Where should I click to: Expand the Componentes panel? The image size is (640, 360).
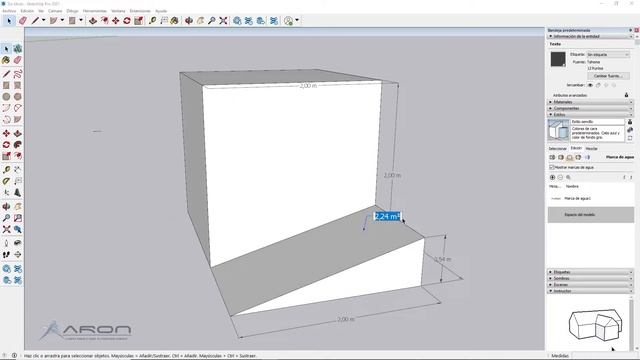point(591,109)
